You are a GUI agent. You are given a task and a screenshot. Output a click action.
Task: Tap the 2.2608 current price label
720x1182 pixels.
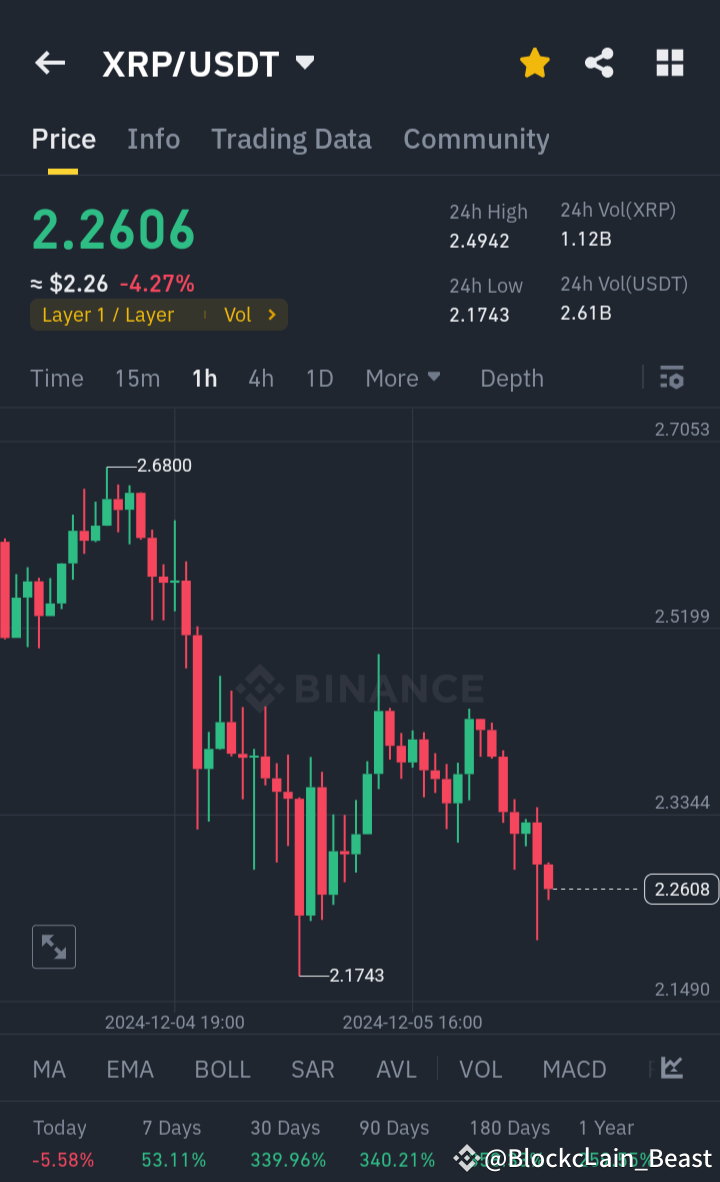point(681,889)
